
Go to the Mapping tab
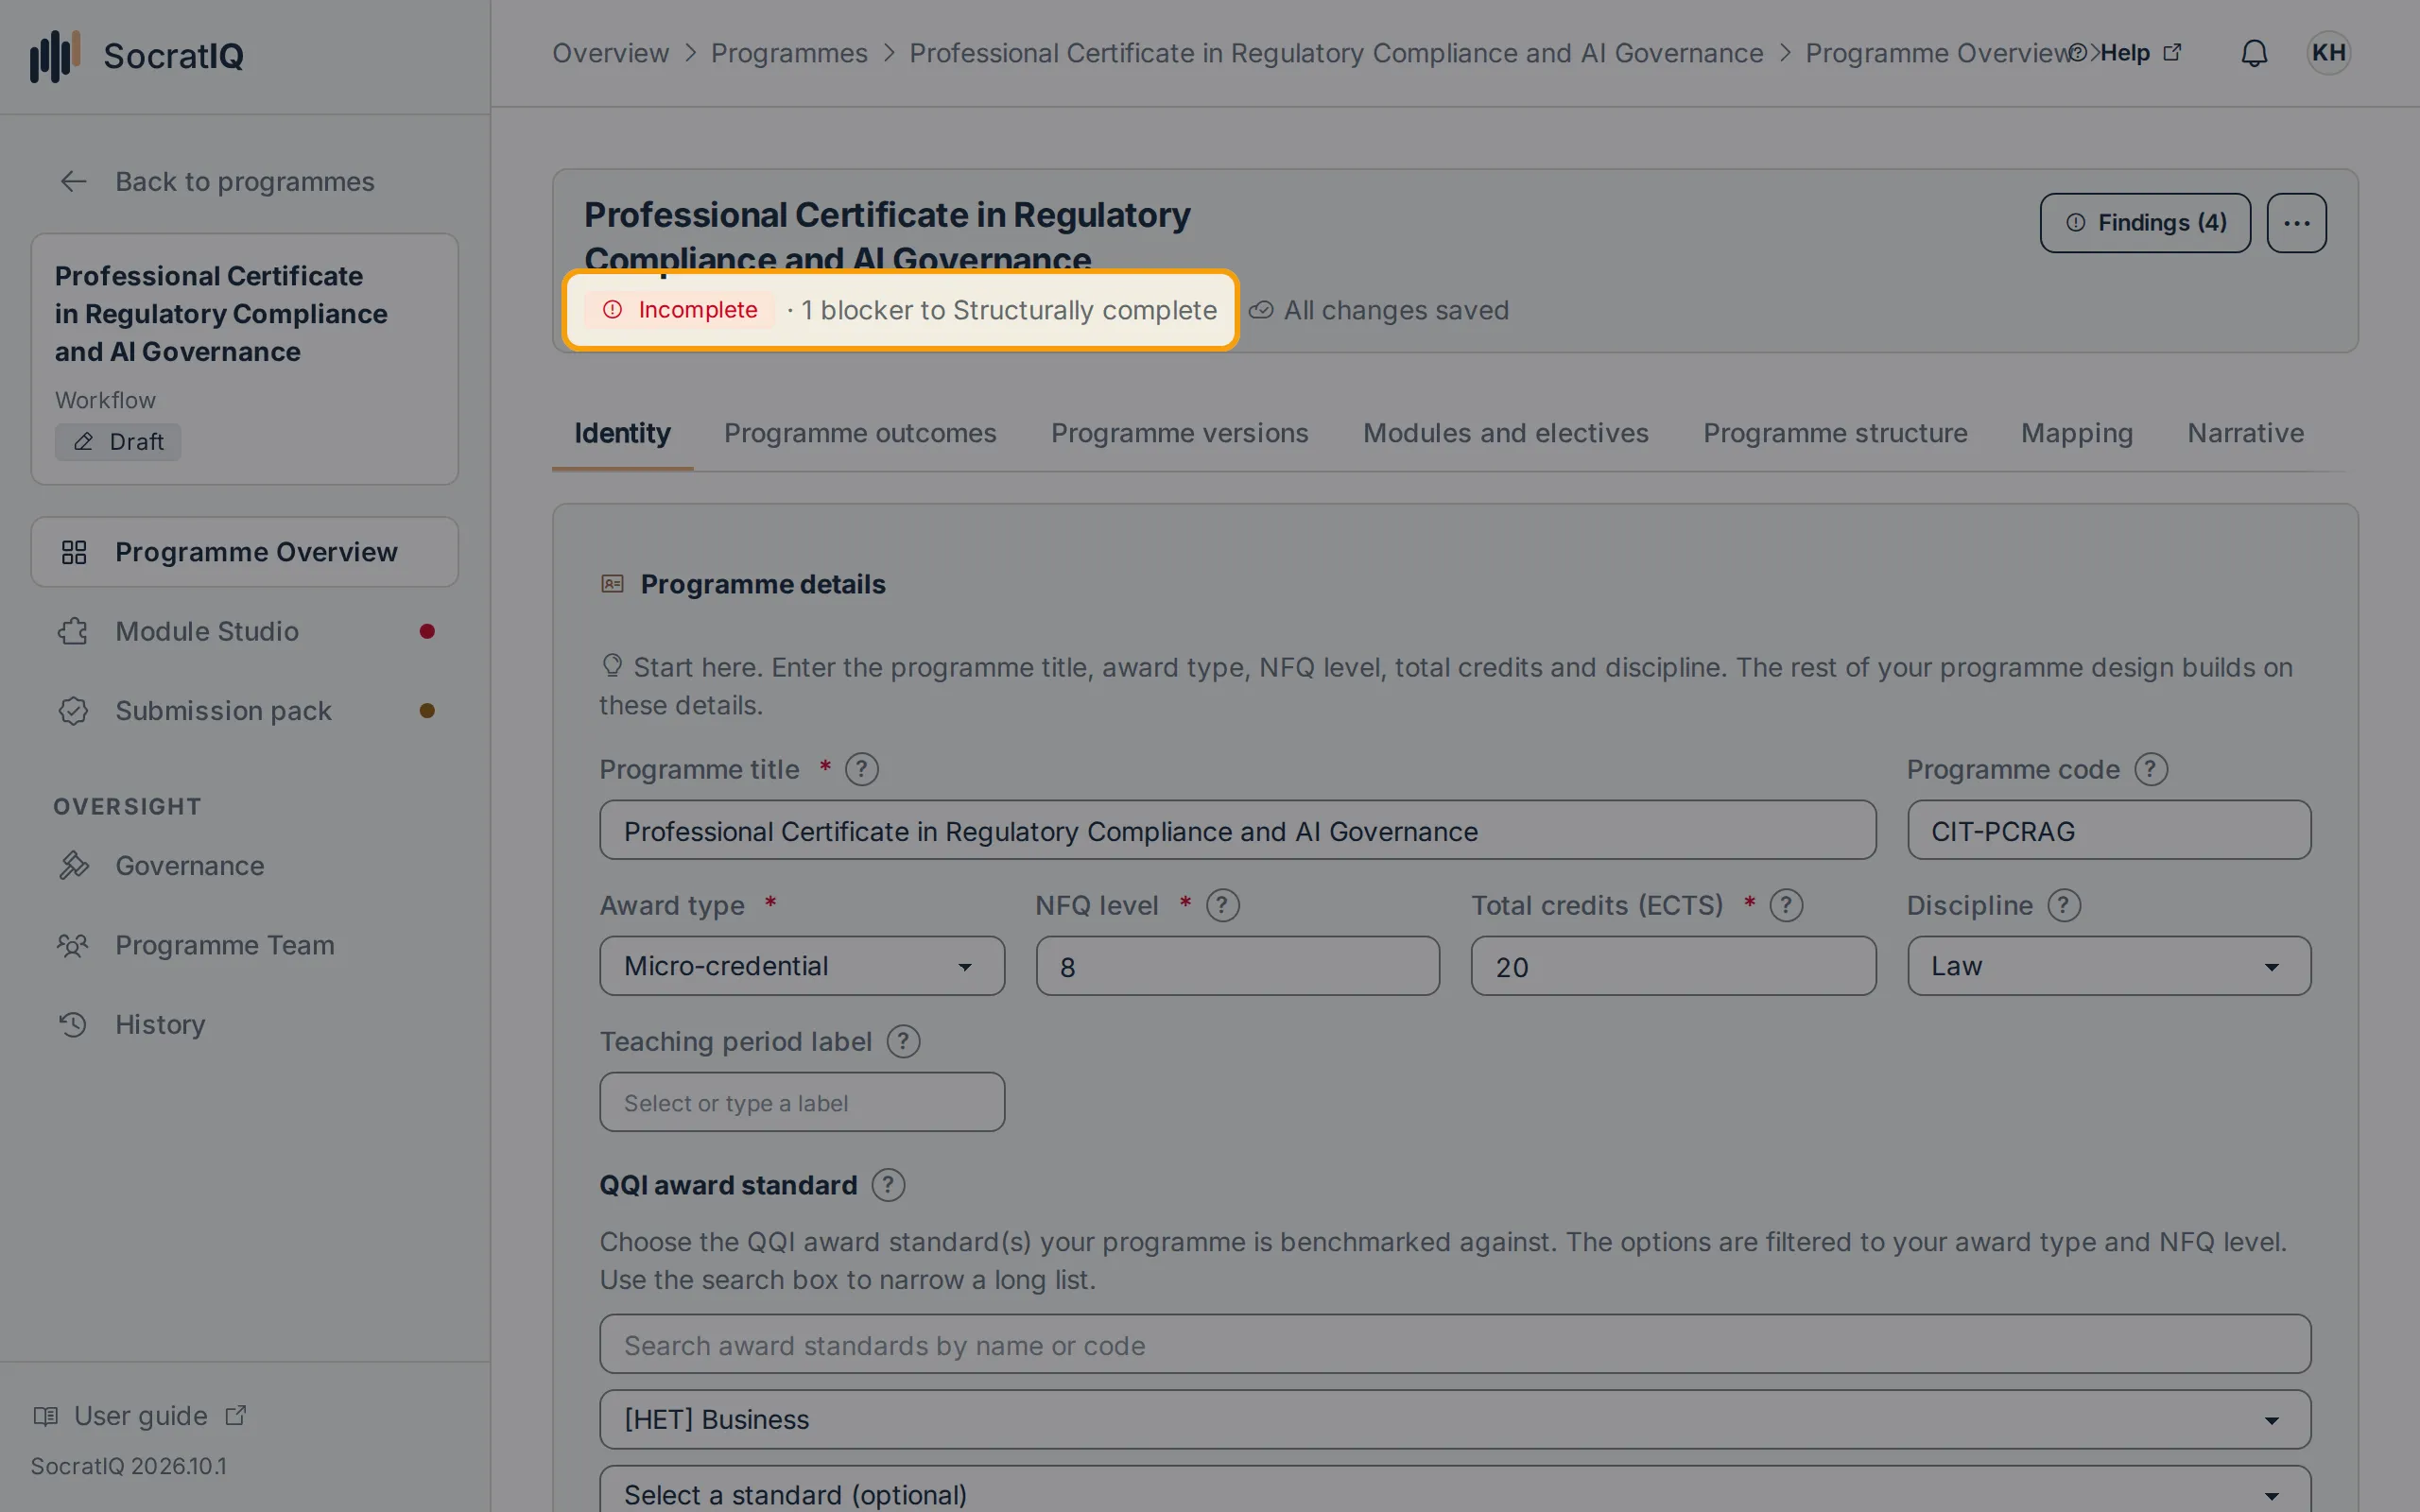(2077, 433)
